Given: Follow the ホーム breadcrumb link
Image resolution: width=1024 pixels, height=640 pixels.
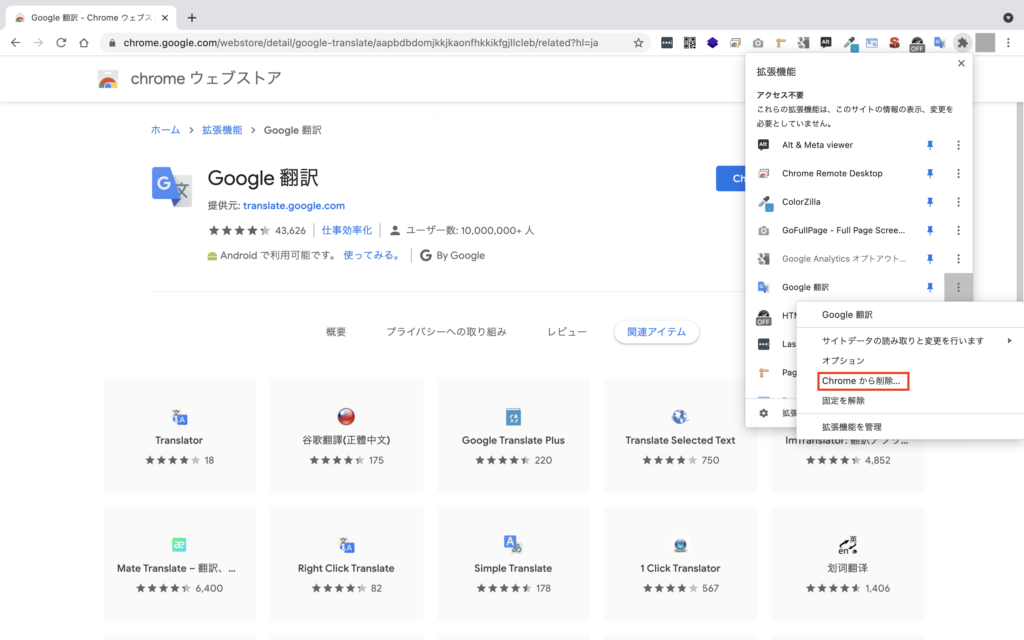Looking at the screenshot, I should (x=165, y=130).
